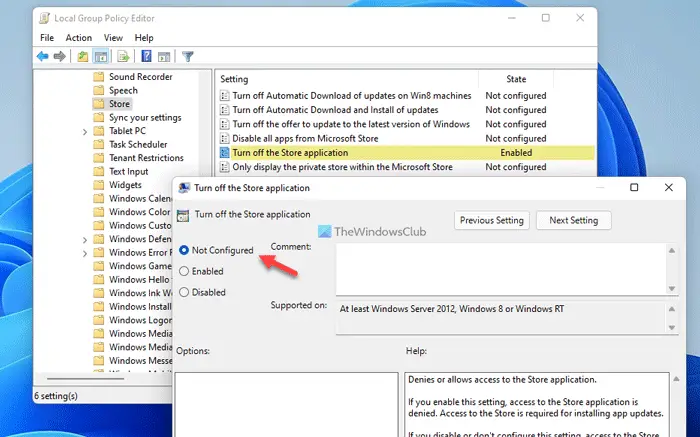Click inside the Comment text box
This screenshot has width=700, height=437.
coord(501,269)
